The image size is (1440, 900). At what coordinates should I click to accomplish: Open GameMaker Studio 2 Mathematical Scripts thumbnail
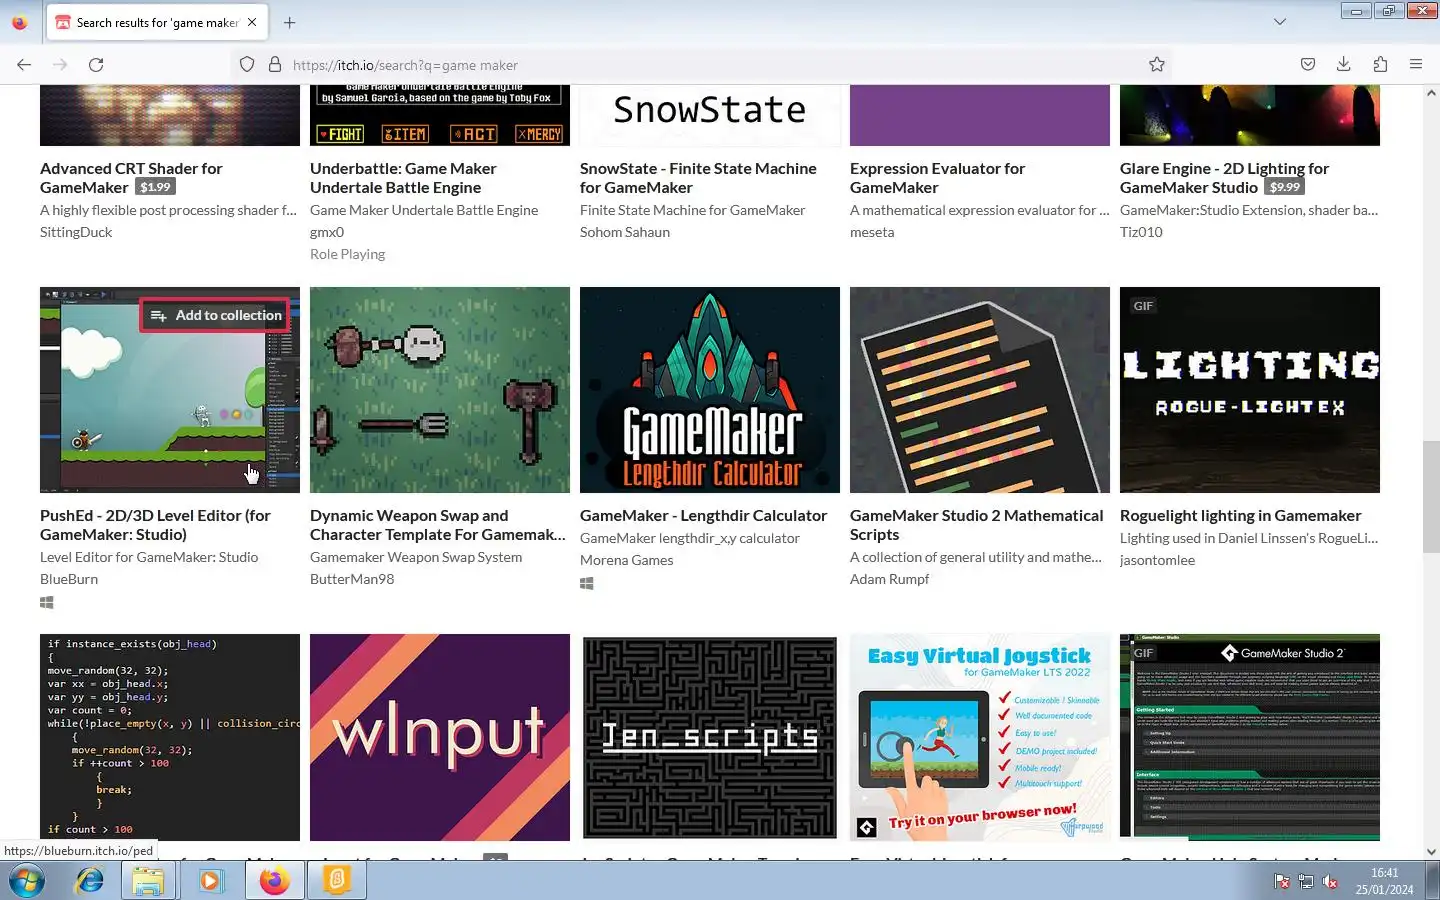click(980, 390)
